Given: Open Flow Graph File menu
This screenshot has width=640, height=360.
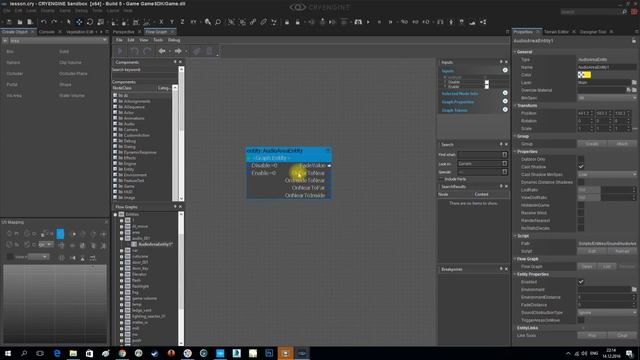Looking at the screenshot, I should (x=119, y=40).
